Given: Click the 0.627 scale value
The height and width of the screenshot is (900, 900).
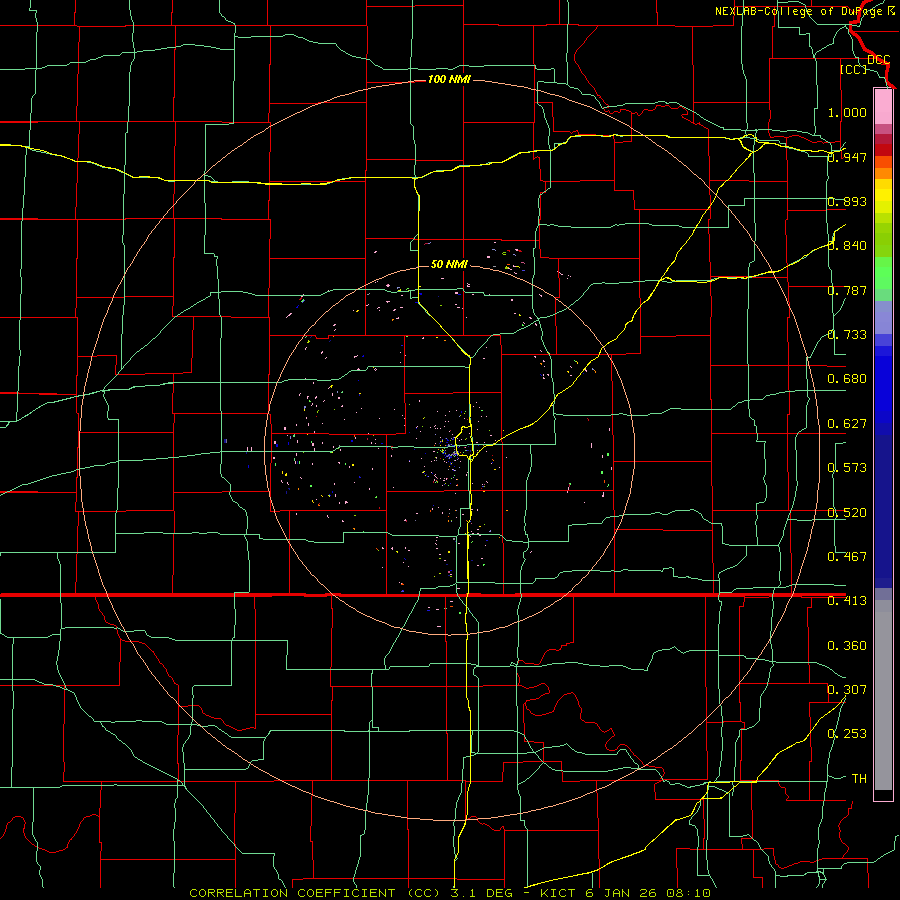Looking at the screenshot, I should (847, 424).
